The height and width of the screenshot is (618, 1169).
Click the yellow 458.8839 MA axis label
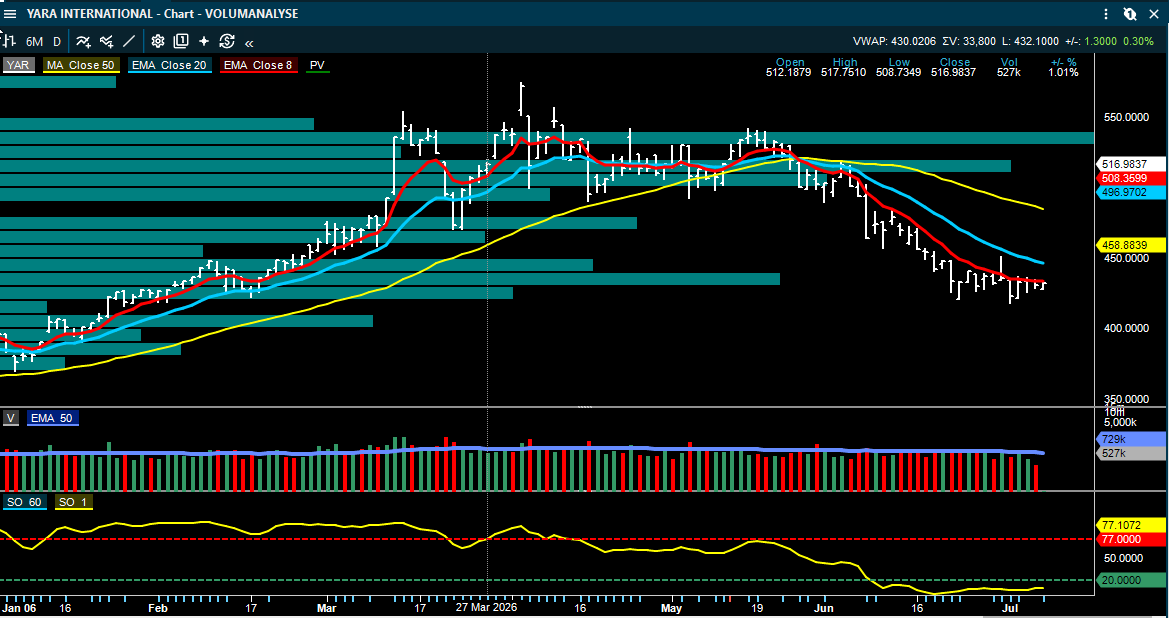pos(1130,245)
